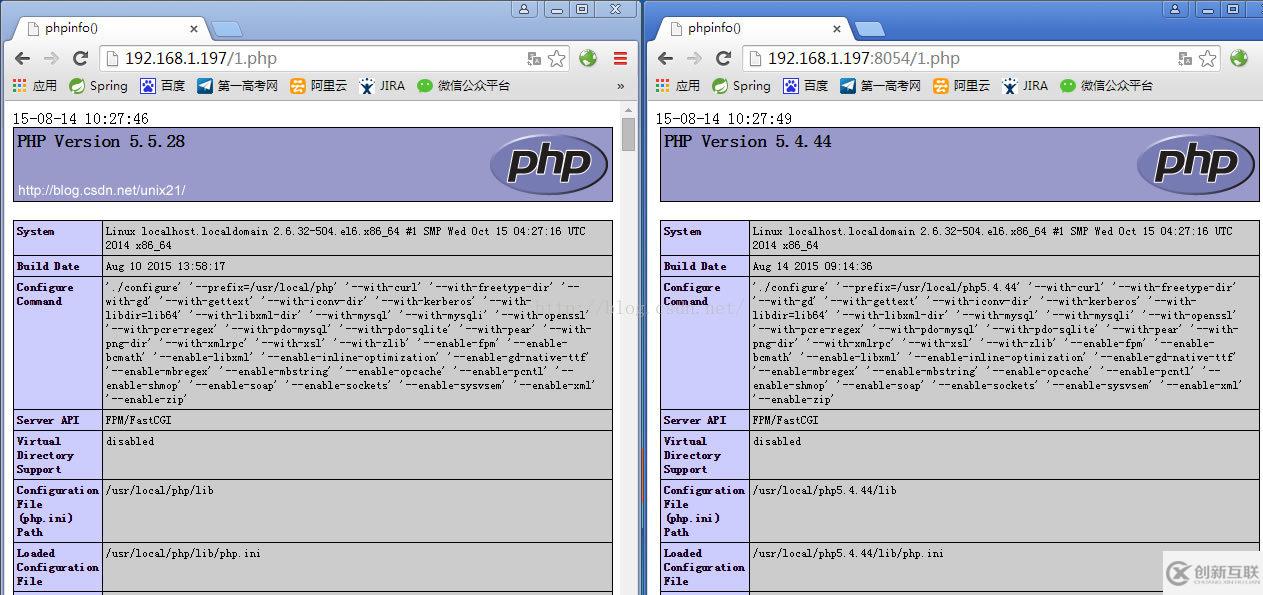Open 百度 bookmark in right window
The height and width of the screenshot is (595, 1263).
(806, 86)
